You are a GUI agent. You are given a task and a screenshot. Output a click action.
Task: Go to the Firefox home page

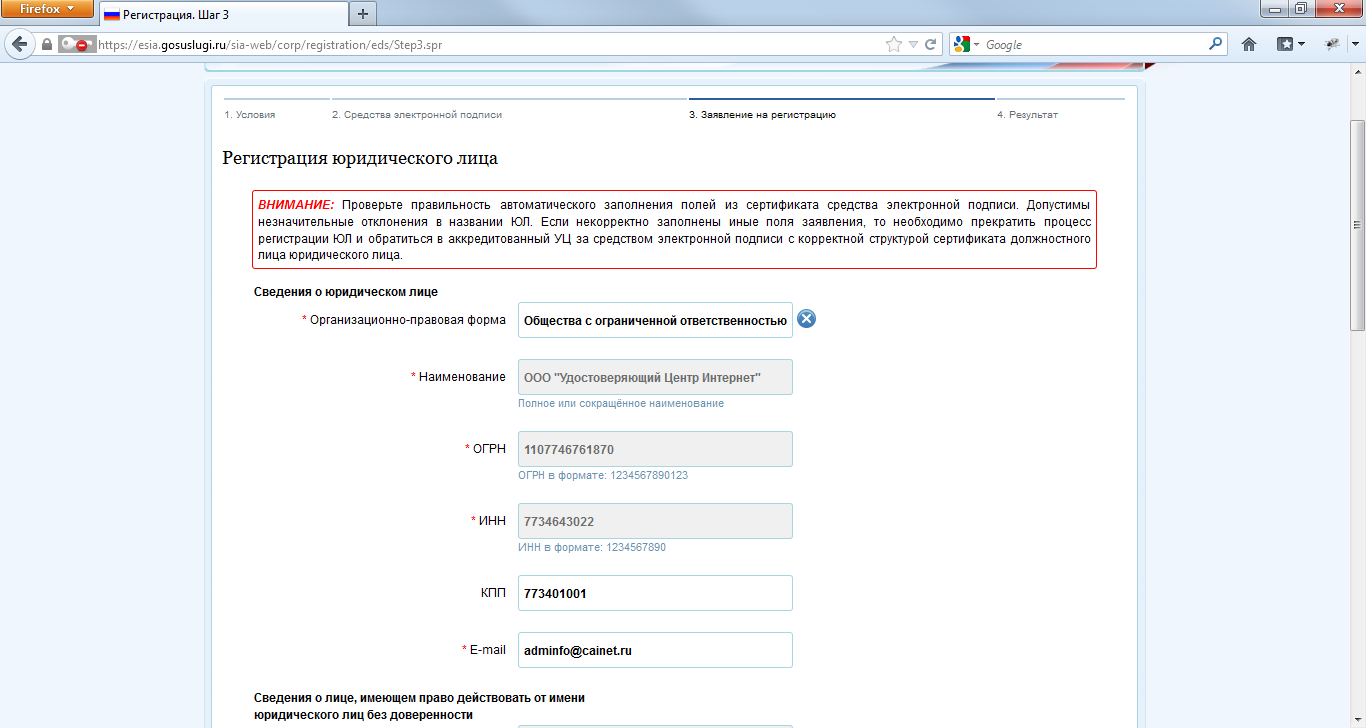click(1248, 45)
